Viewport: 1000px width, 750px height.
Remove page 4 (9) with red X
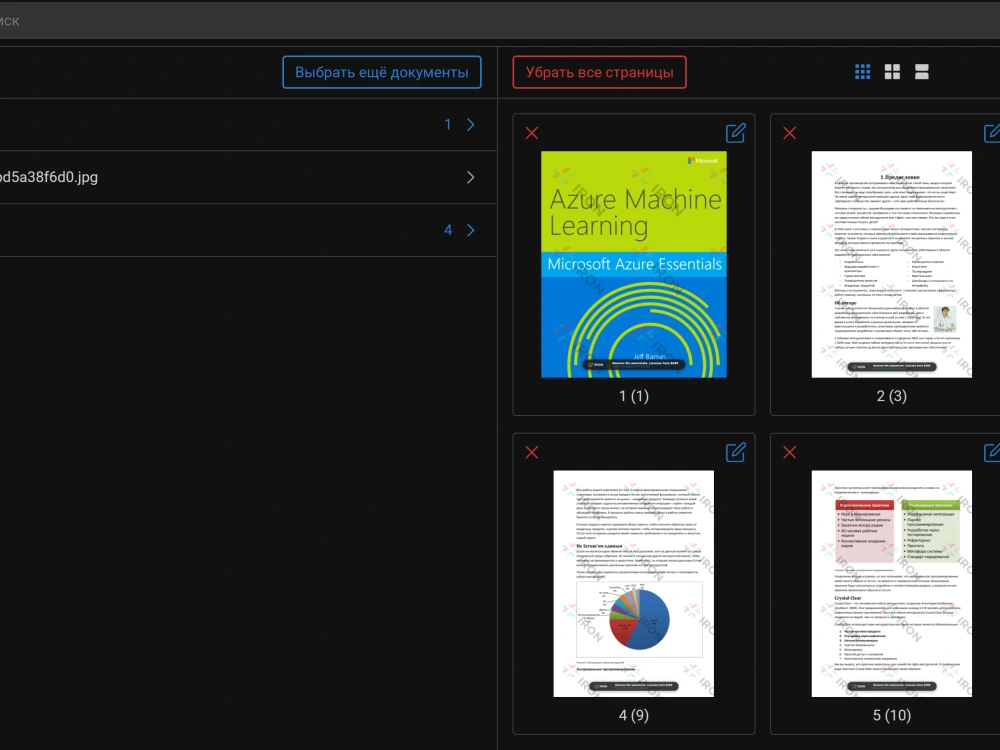tap(532, 452)
